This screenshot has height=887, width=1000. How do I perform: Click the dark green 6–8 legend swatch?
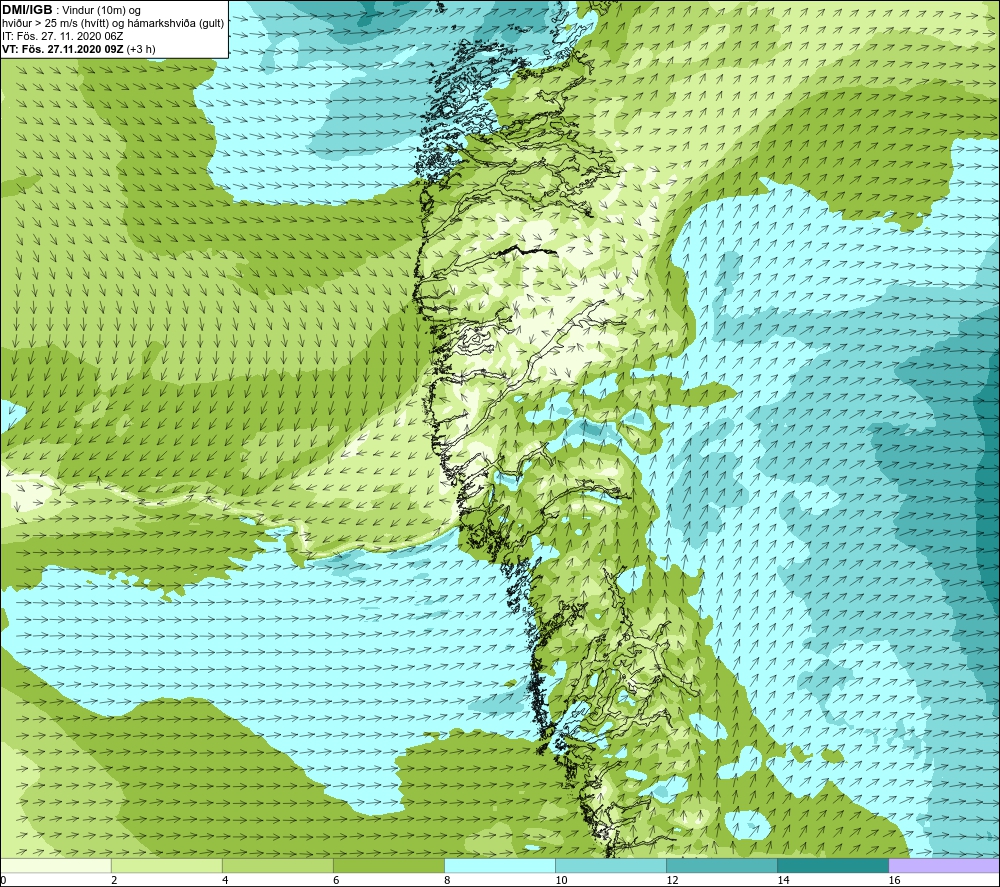(x=388, y=865)
